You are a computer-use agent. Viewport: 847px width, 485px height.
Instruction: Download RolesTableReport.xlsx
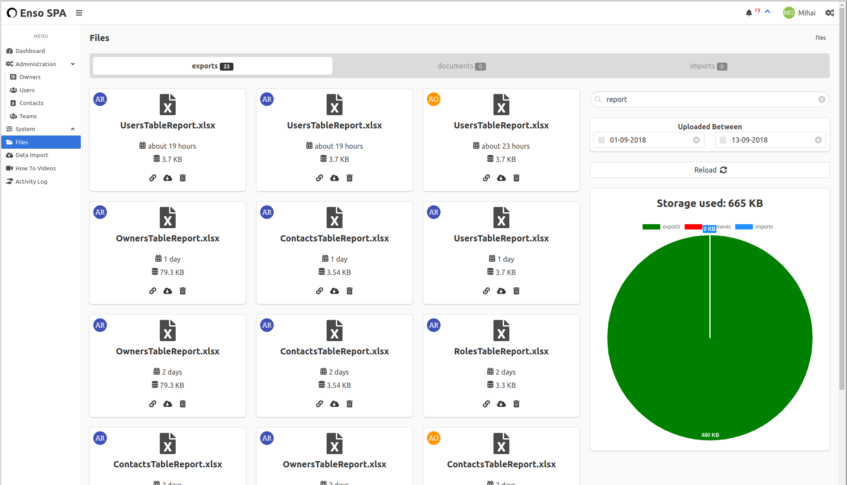[x=501, y=403]
